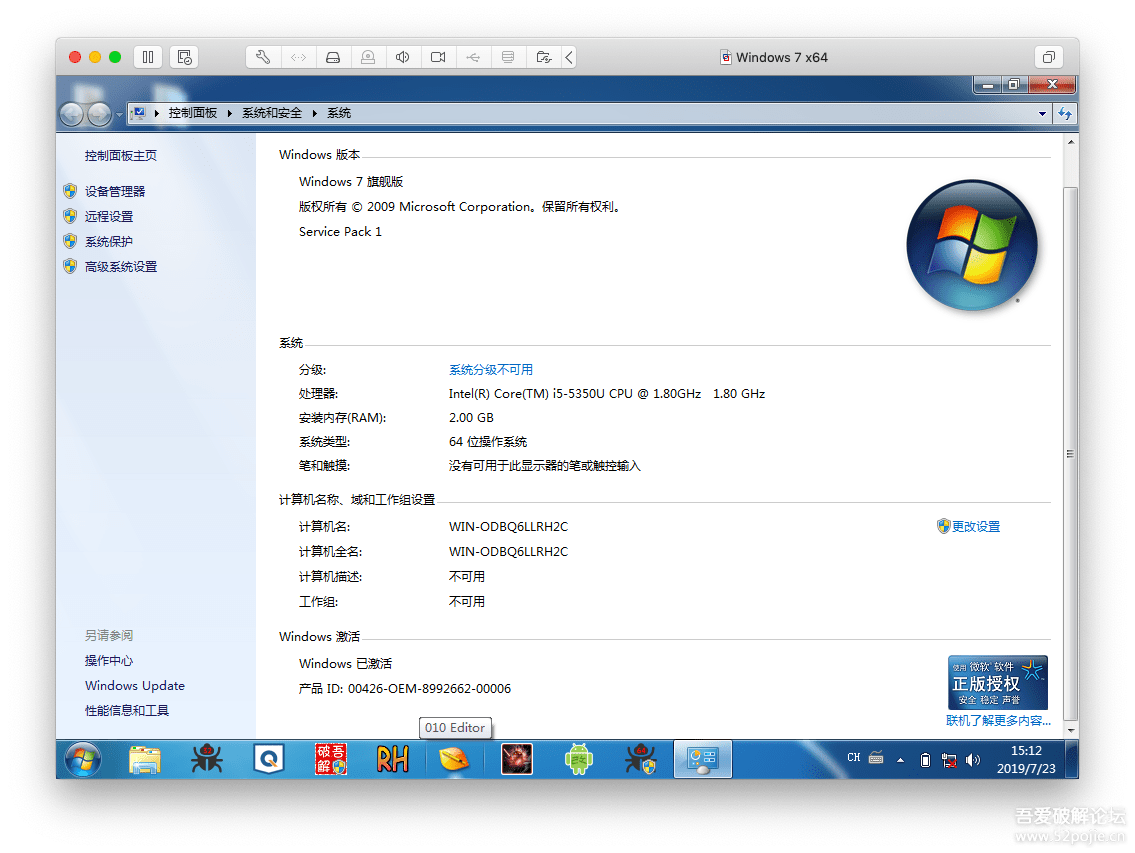Click the scrollbar up arrow
This screenshot has width=1135, height=853.
[x=1071, y=143]
